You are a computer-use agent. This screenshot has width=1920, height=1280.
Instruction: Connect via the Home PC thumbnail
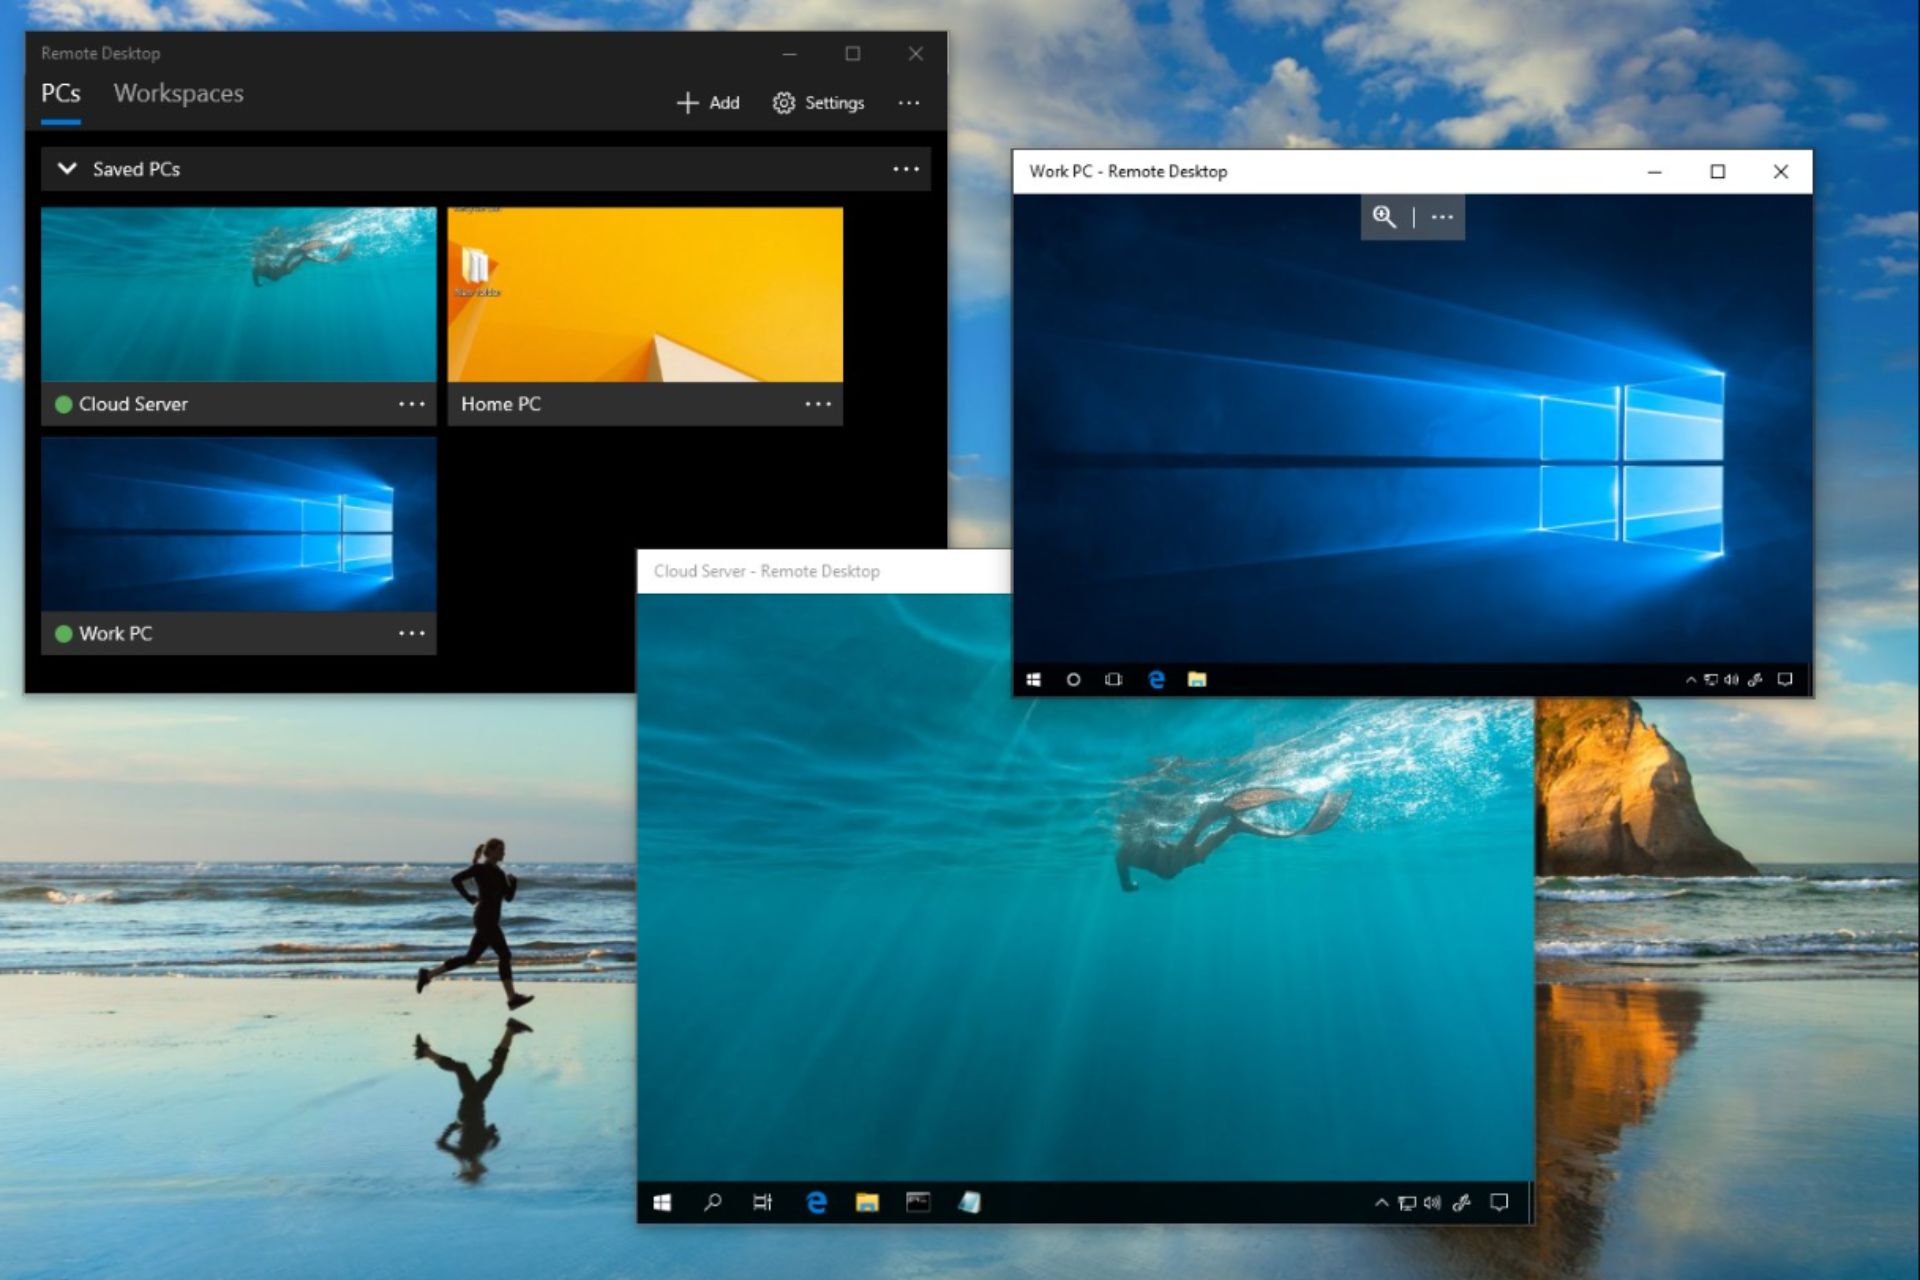[x=645, y=294]
